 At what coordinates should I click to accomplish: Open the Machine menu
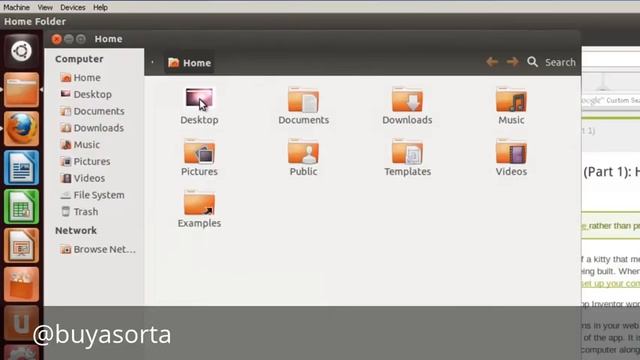coord(16,7)
